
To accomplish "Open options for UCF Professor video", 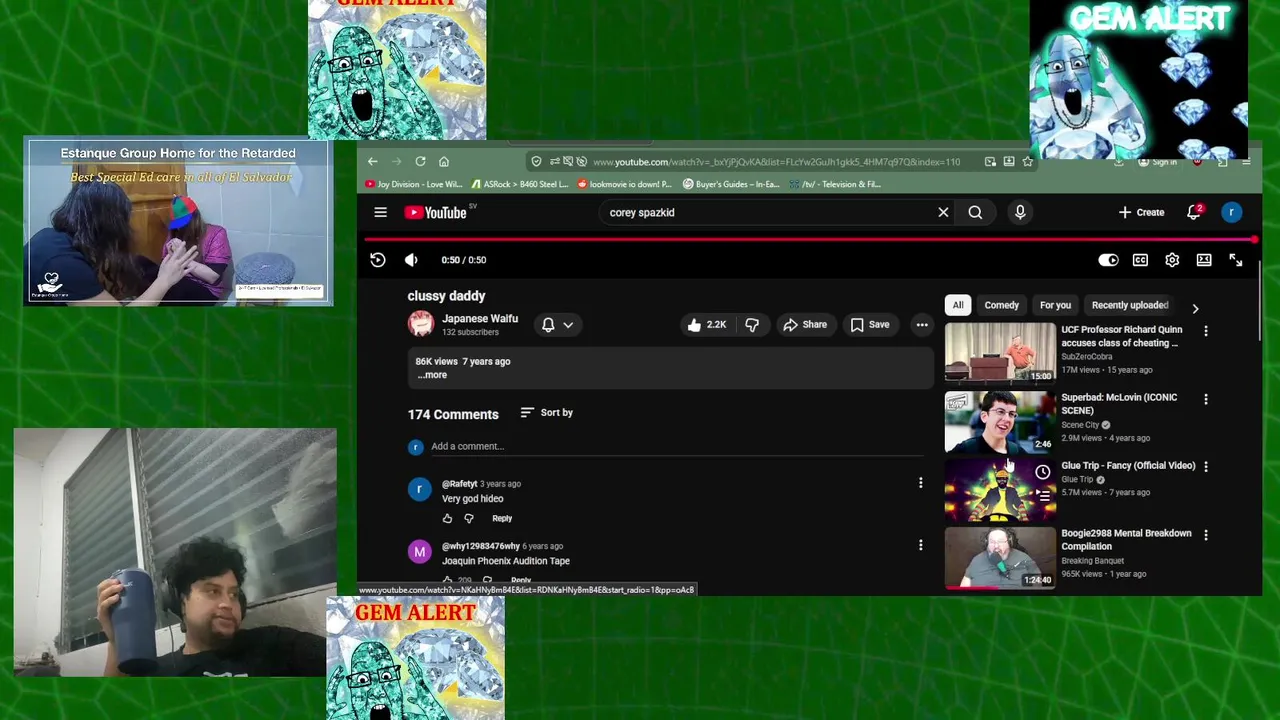I will point(1206,331).
